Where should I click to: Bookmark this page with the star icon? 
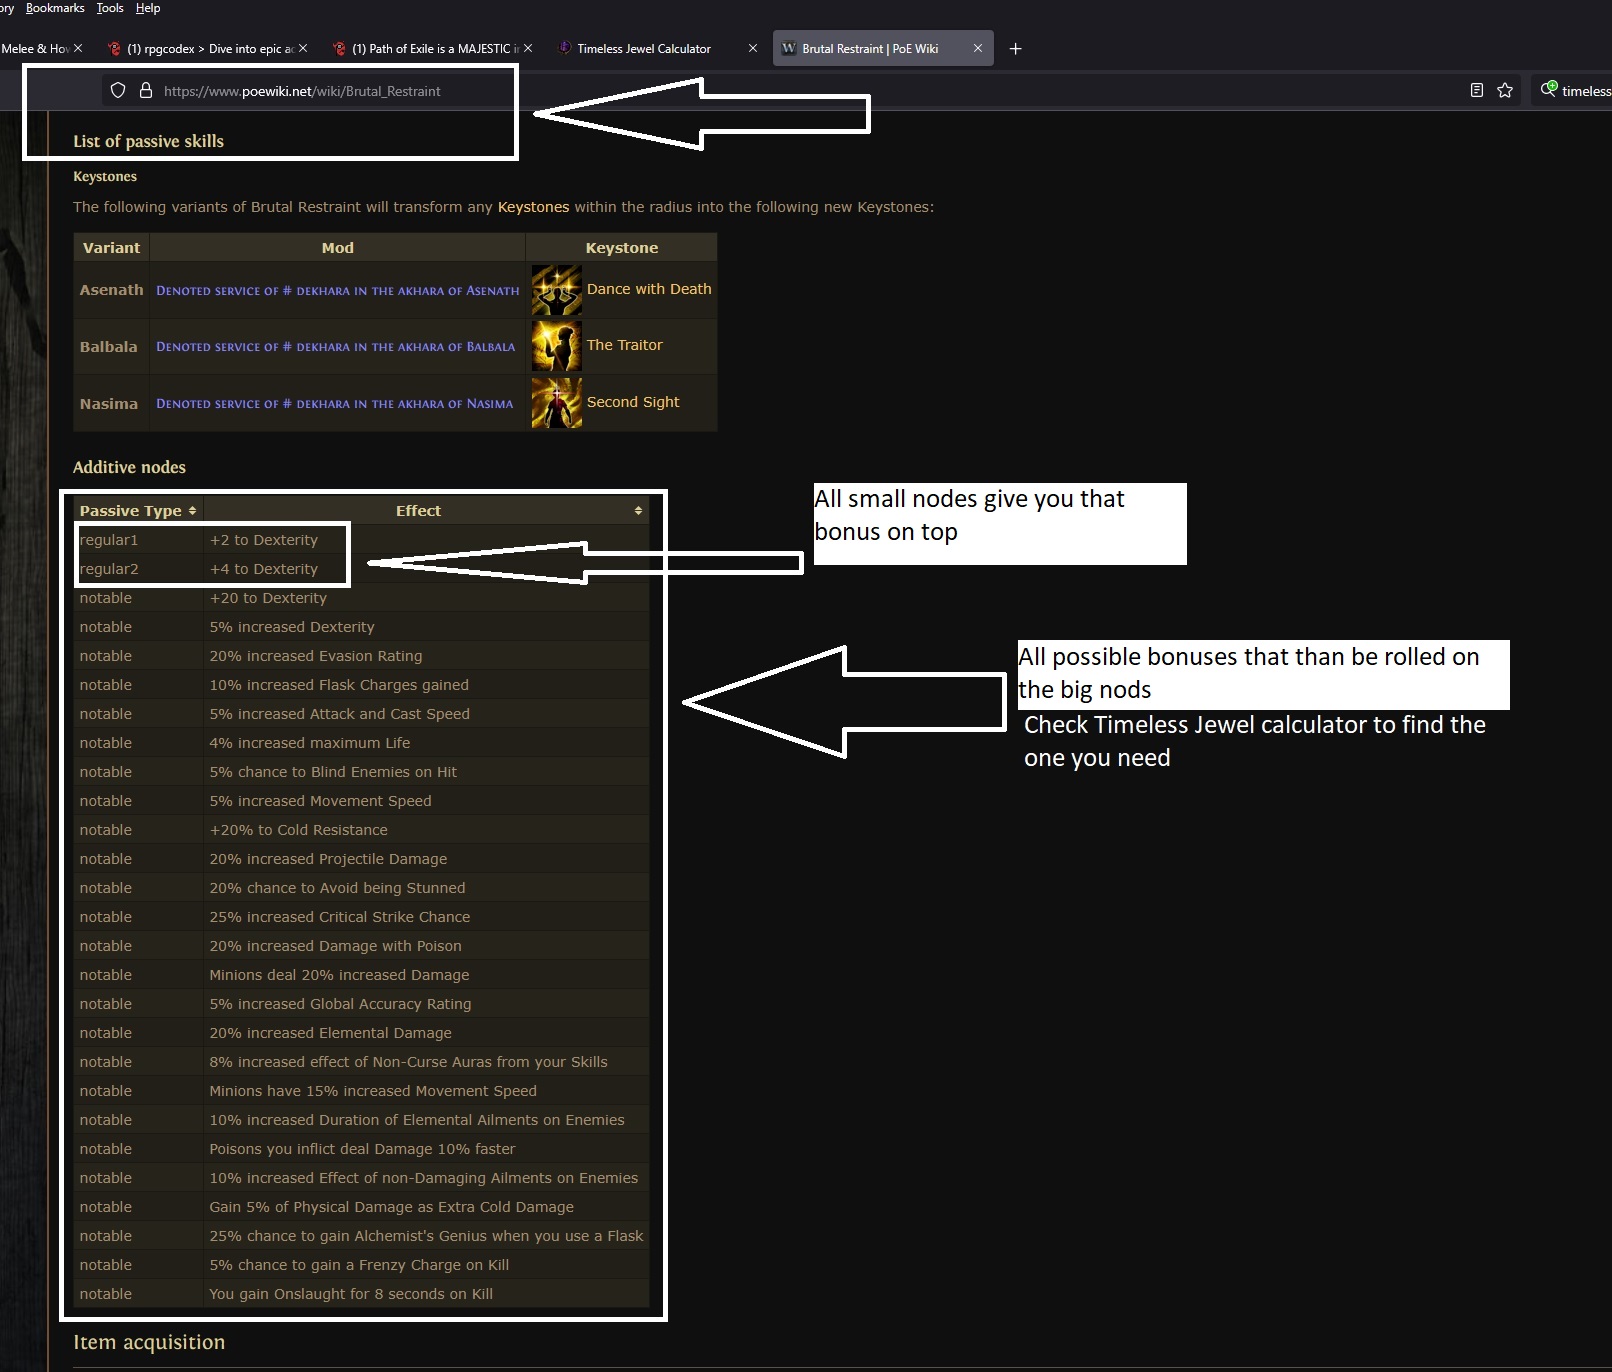1505,90
